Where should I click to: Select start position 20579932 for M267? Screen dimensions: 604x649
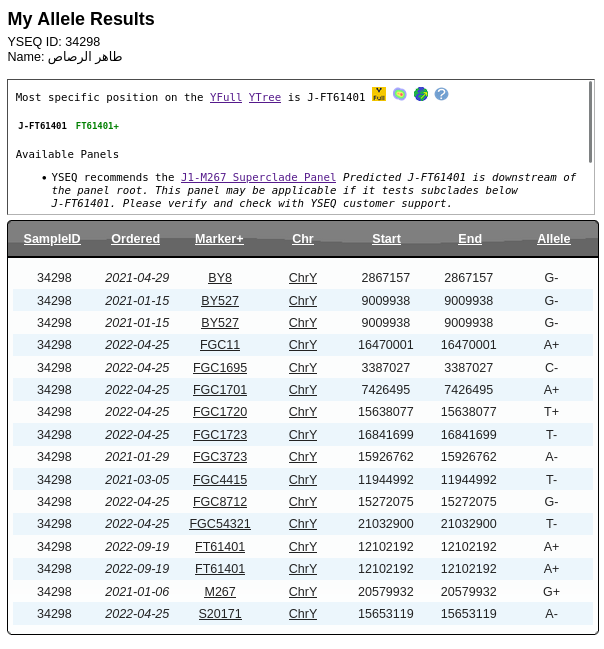(x=386, y=592)
